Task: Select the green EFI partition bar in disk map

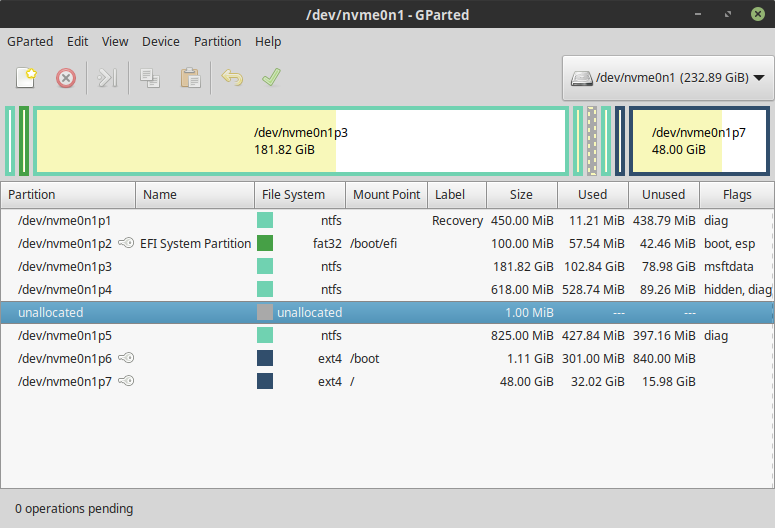Action: tap(24, 141)
